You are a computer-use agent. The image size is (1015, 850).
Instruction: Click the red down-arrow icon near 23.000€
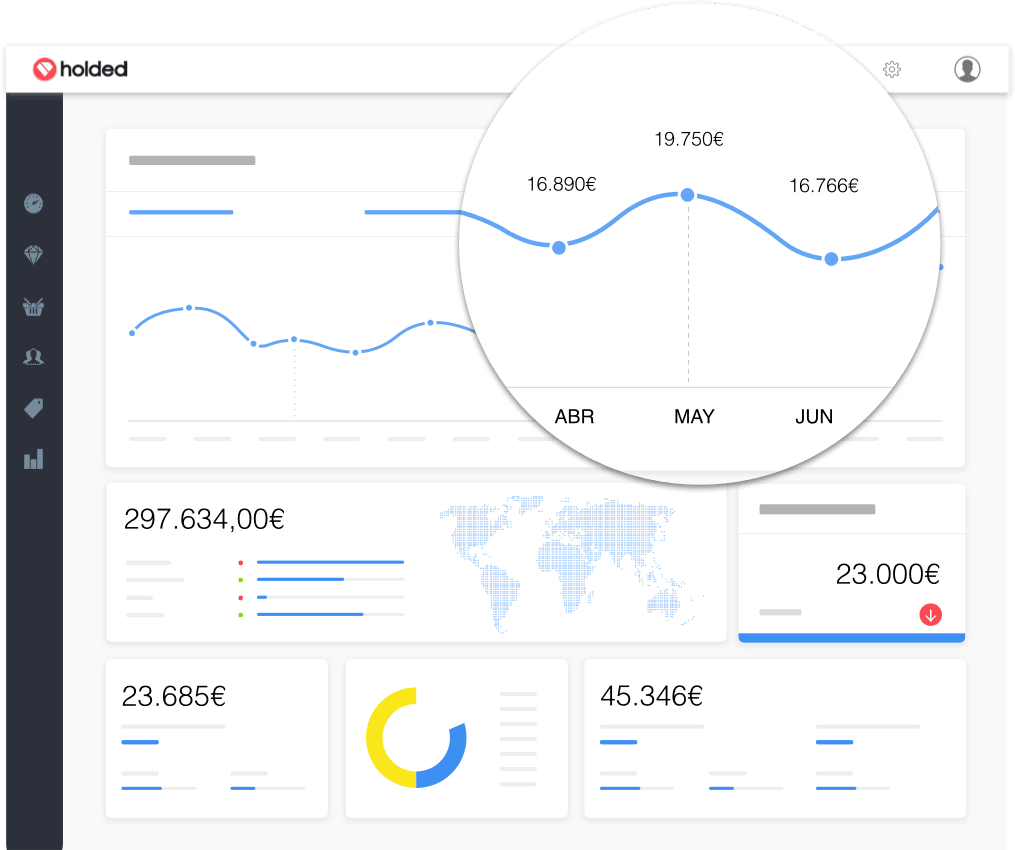tap(931, 615)
